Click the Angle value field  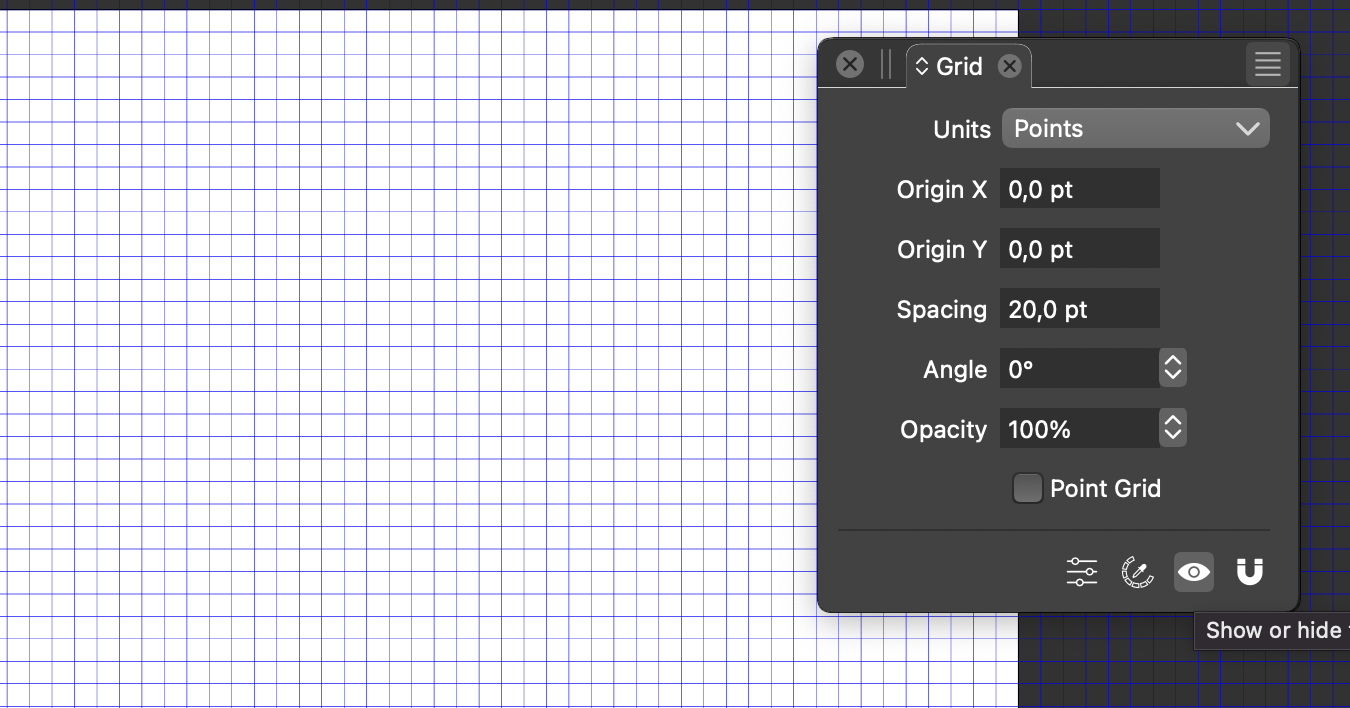click(x=1078, y=369)
